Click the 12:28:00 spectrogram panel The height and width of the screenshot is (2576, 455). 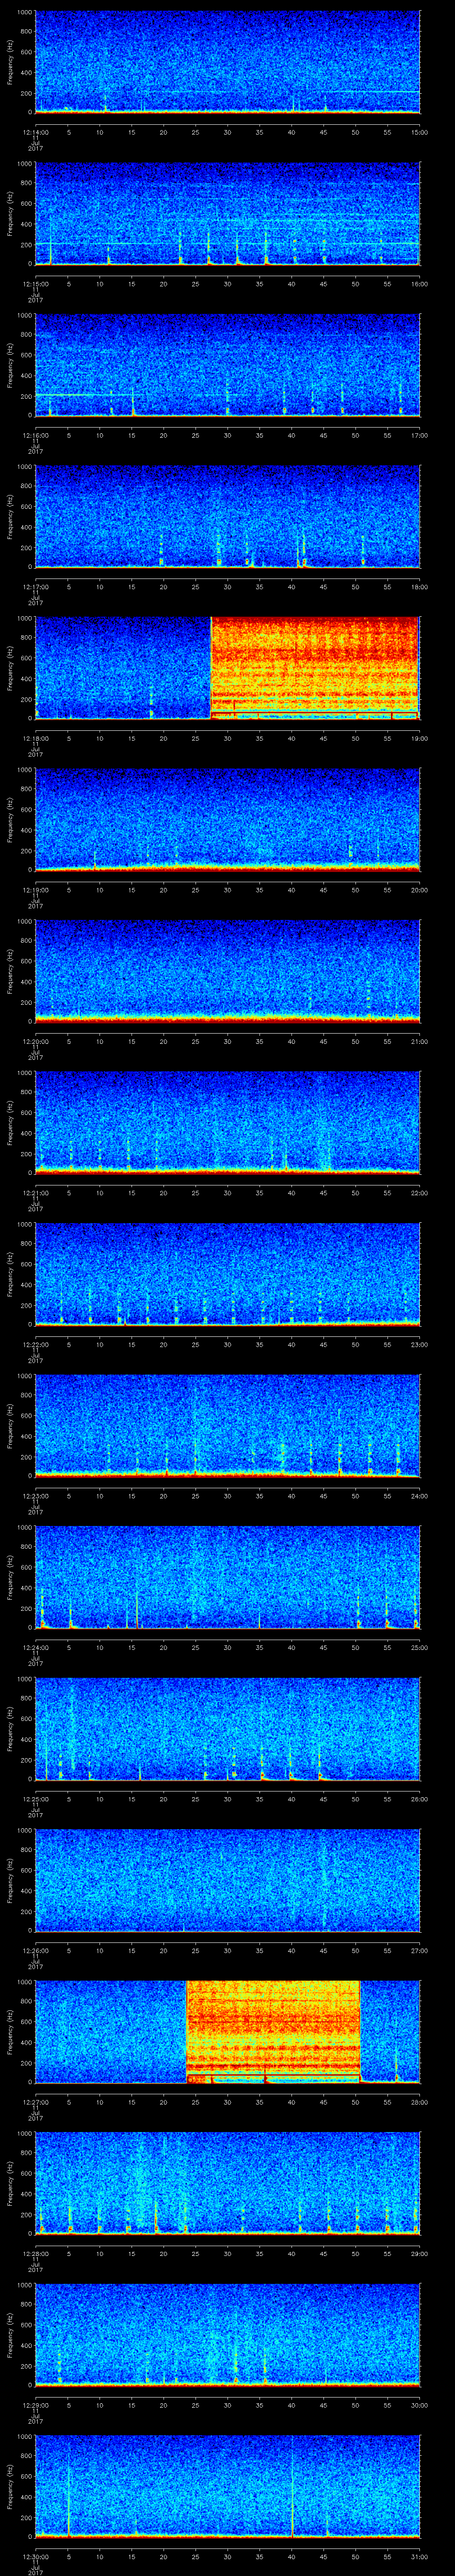227,2182
